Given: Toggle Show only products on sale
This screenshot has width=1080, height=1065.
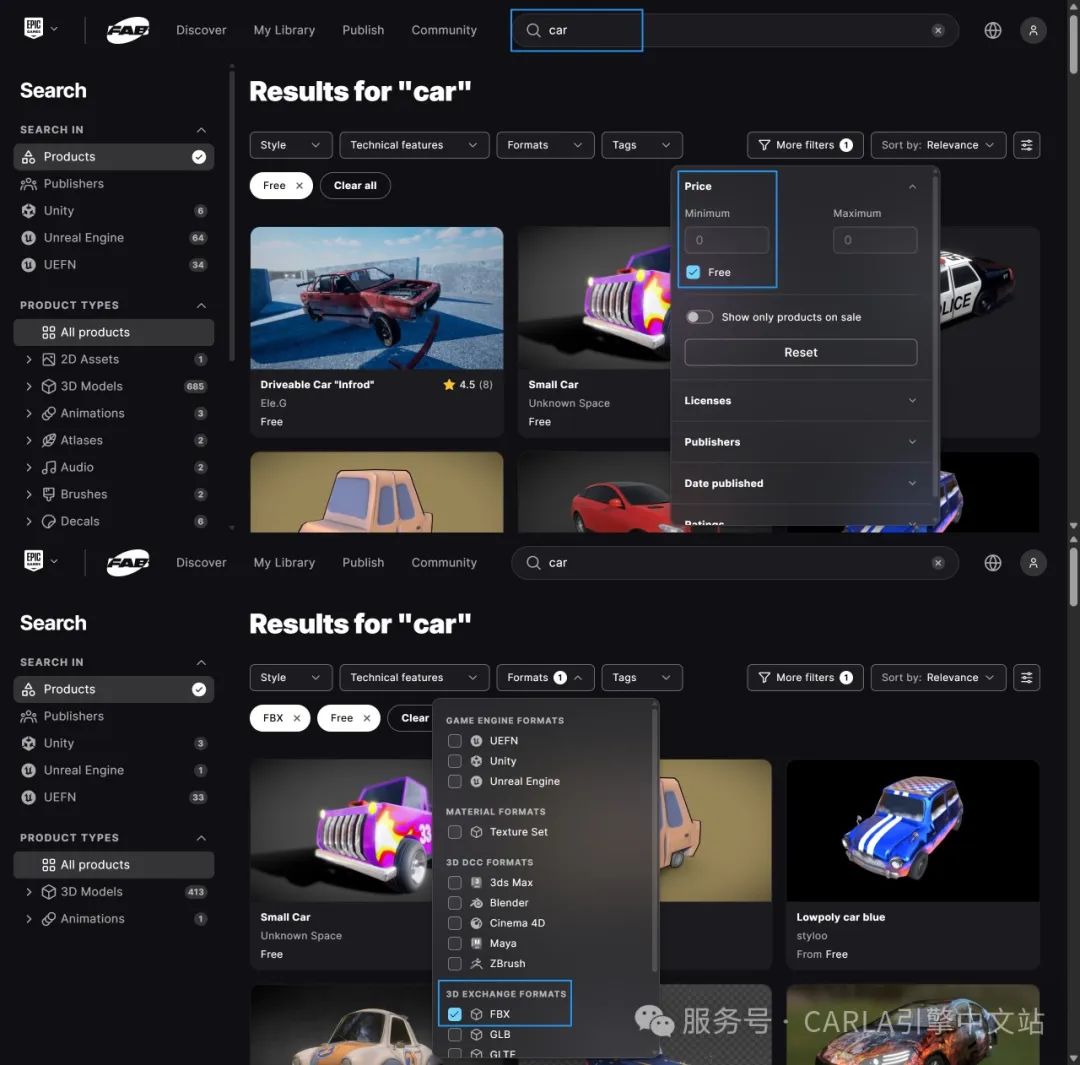Looking at the screenshot, I should (698, 317).
